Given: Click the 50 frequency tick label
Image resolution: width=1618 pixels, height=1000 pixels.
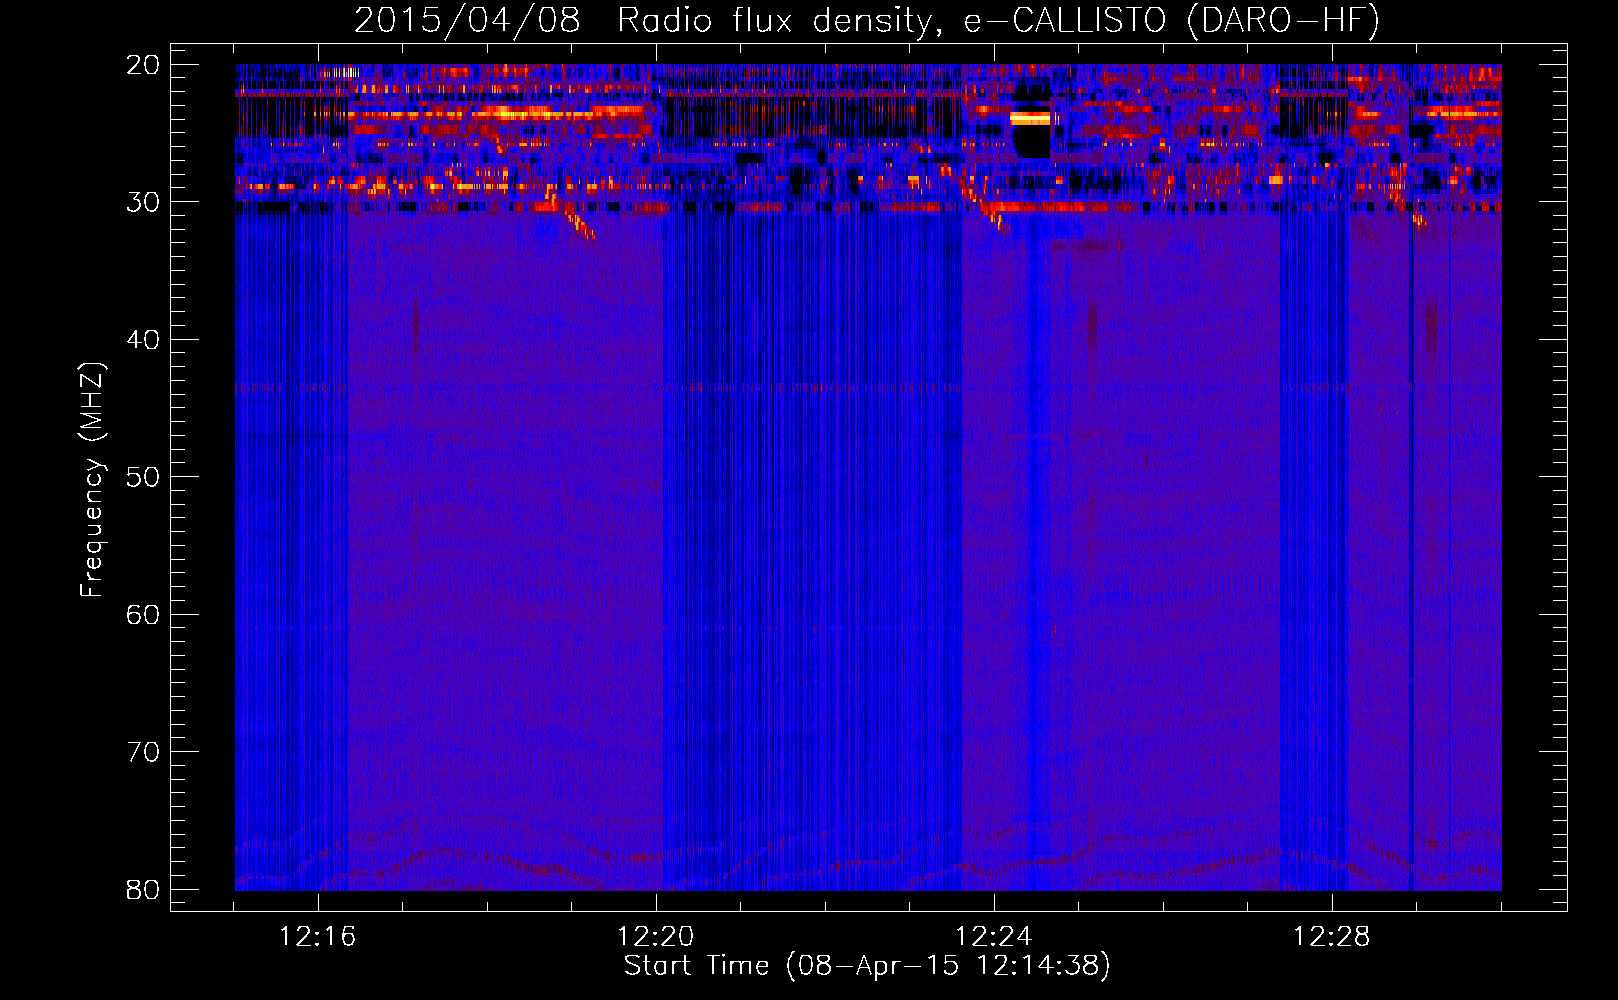Looking at the screenshot, I should point(143,477).
